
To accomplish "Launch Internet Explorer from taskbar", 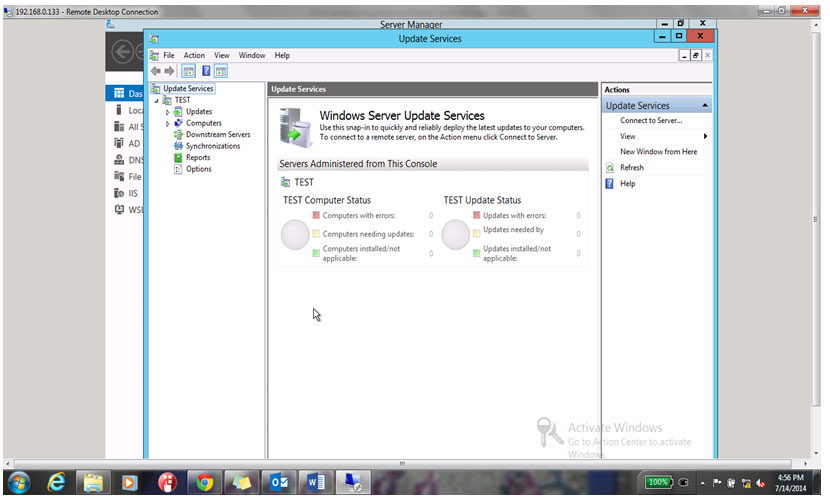I will (x=56, y=483).
